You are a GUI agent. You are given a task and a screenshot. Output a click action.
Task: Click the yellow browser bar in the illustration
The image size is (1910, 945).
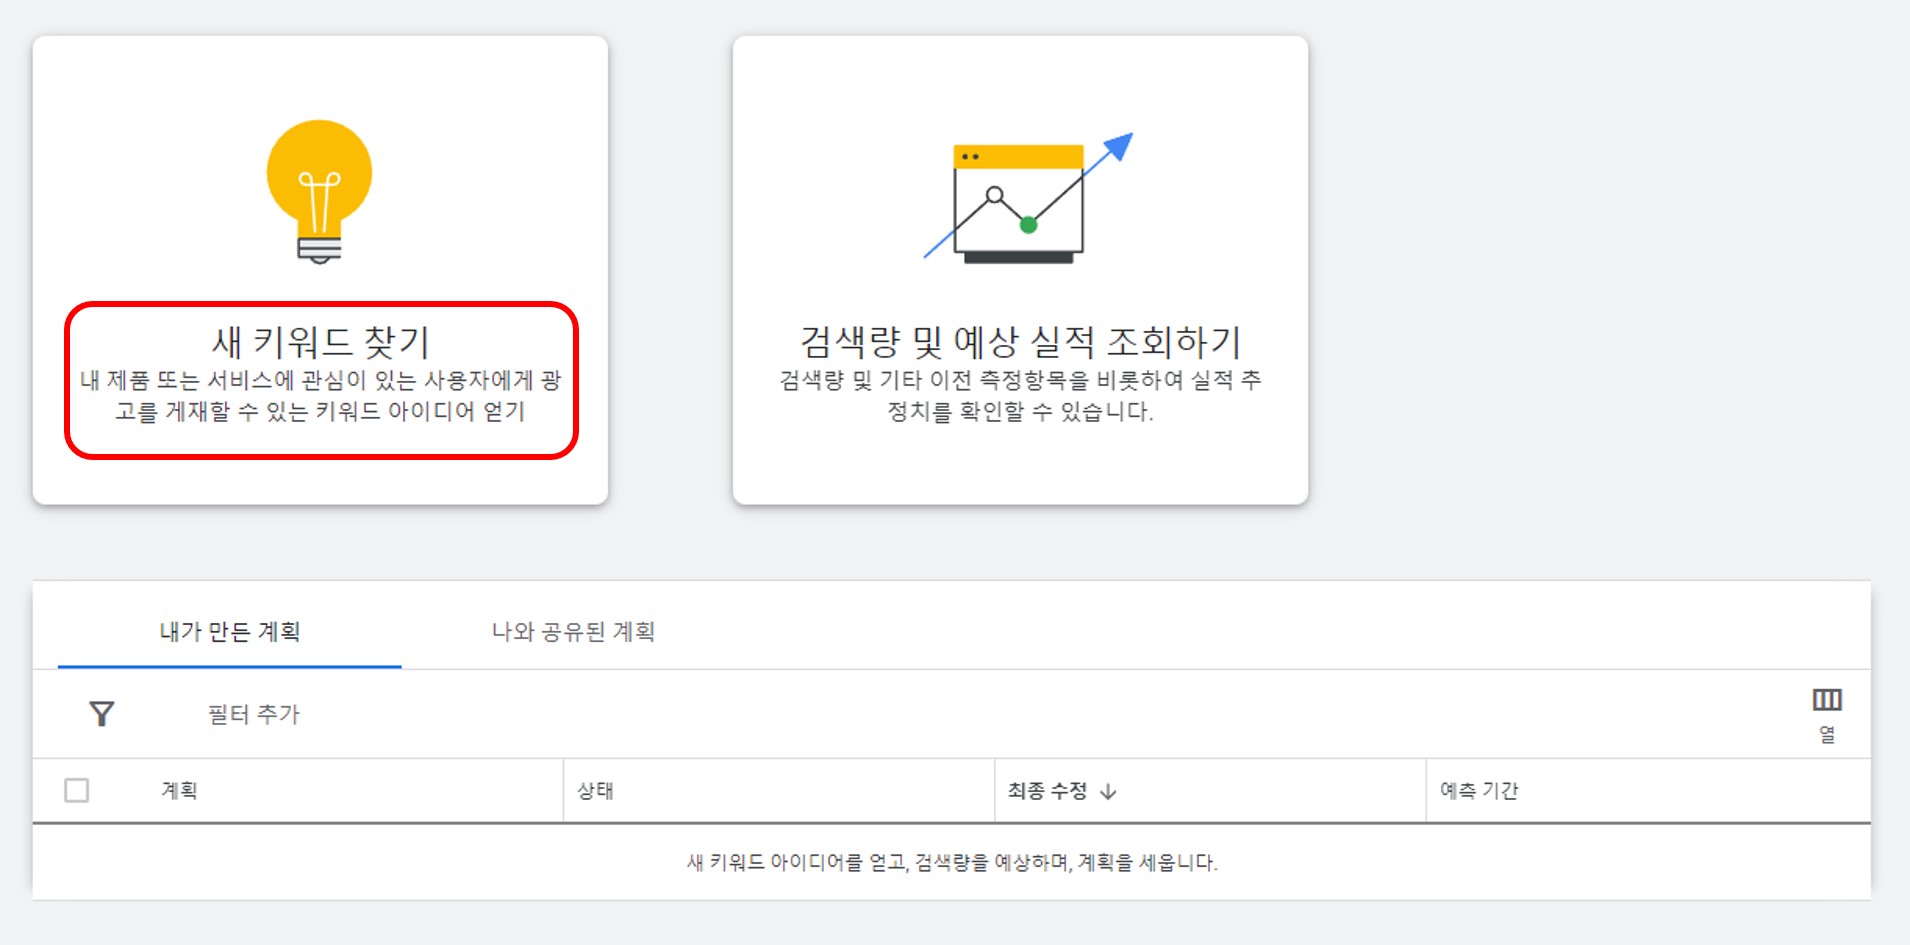click(1018, 155)
